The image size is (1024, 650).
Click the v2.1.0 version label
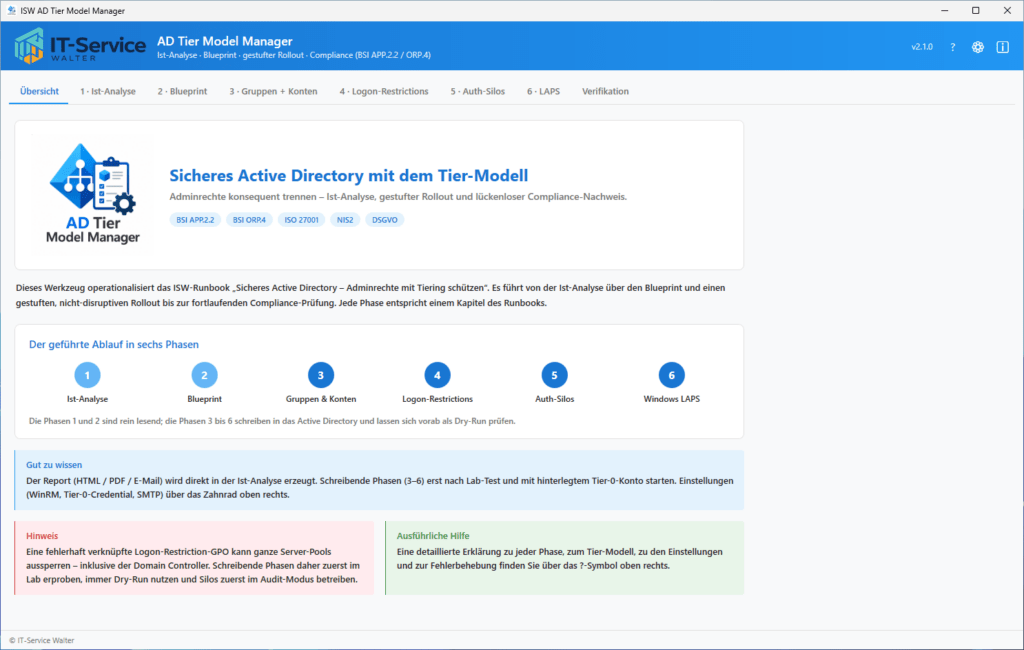click(922, 47)
